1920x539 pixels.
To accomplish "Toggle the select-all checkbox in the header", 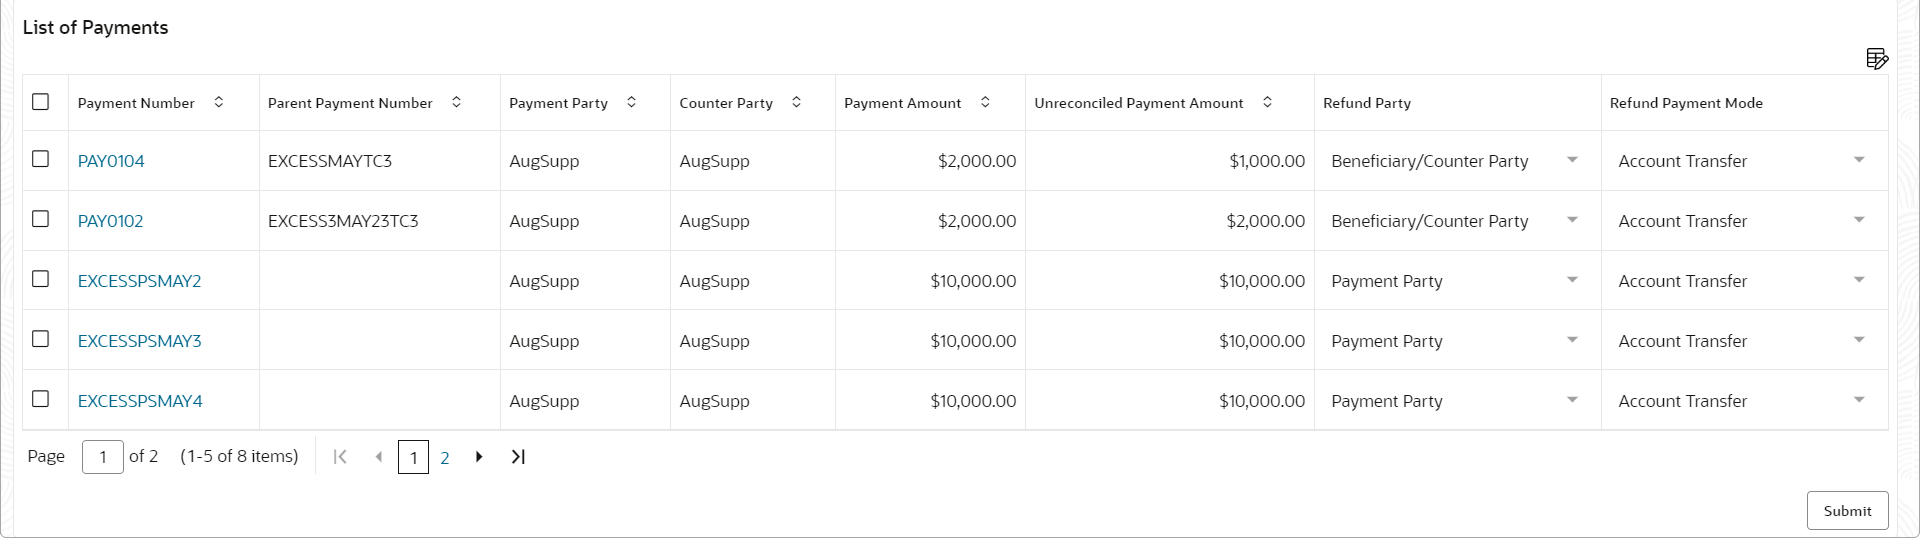I will 41,102.
